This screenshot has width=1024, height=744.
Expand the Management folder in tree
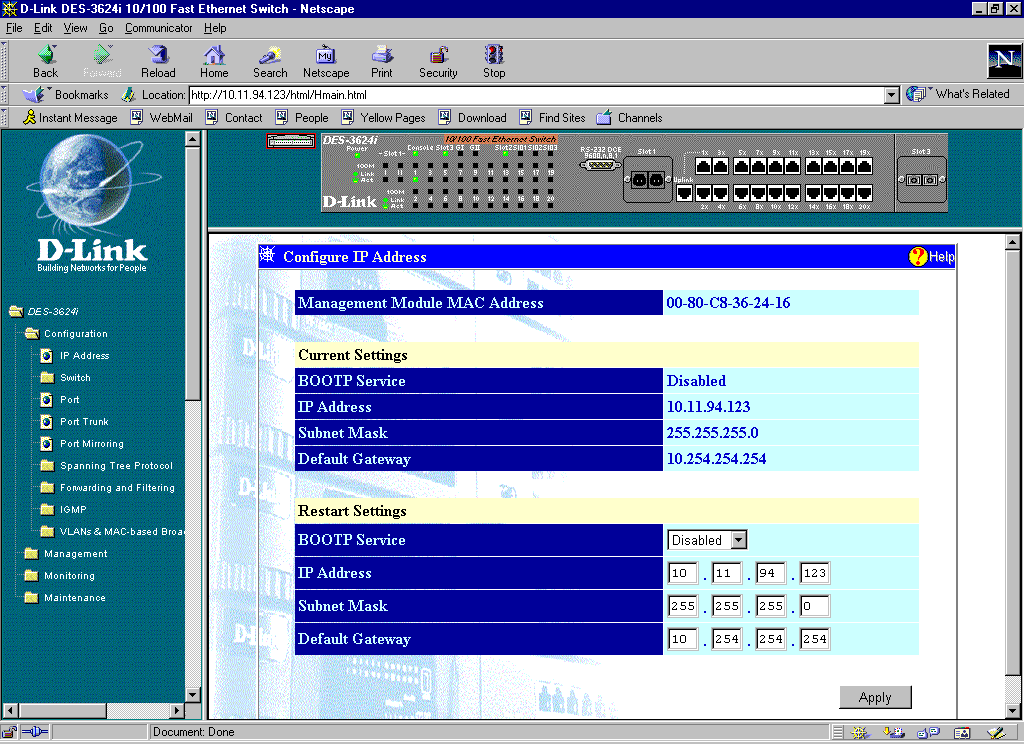click(x=75, y=554)
